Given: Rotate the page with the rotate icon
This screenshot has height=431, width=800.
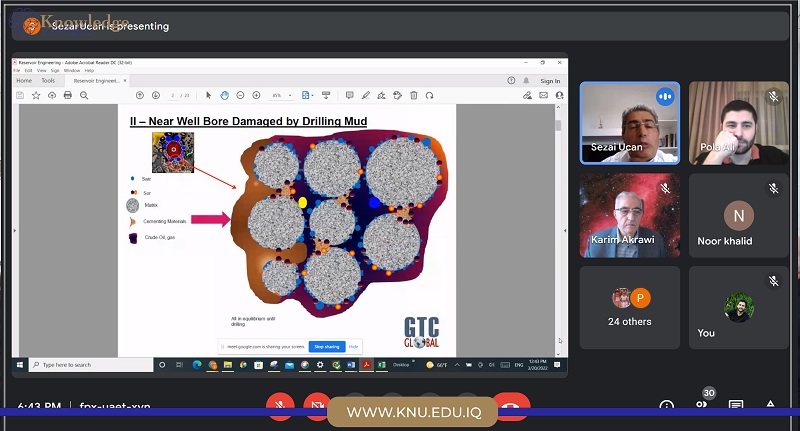Looking at the screenshot, I should pyautogui.click(x=430, y=95).
